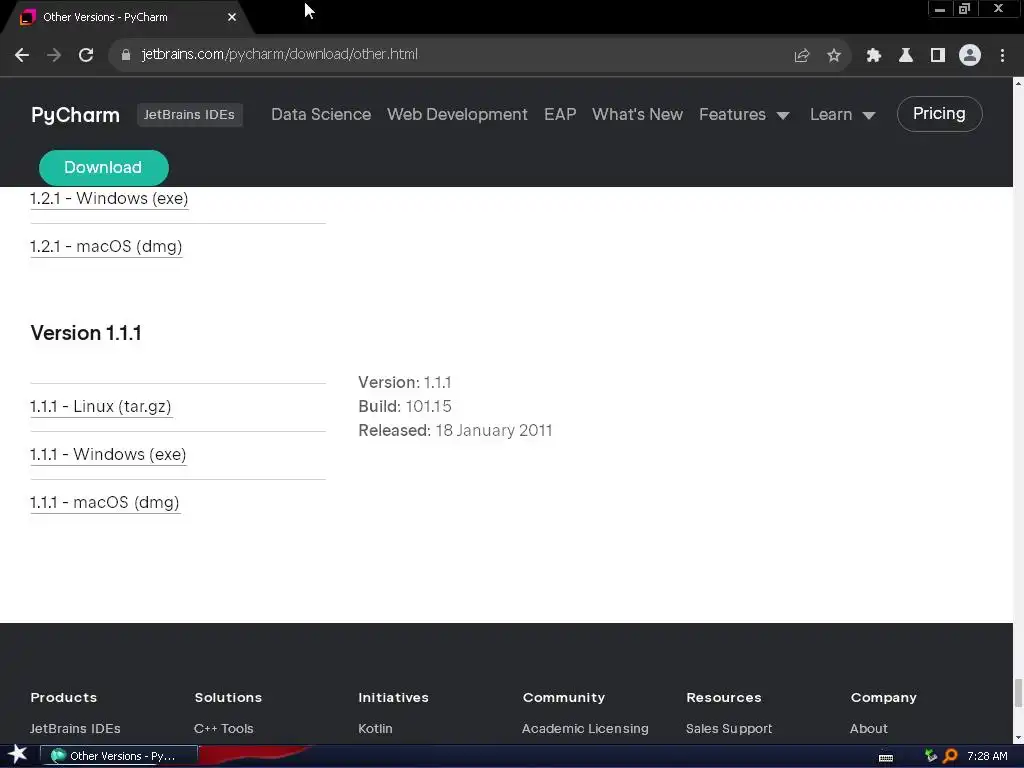Click the taskbar clock 7:28 AM
The image size is (1024, 768).
987,756
